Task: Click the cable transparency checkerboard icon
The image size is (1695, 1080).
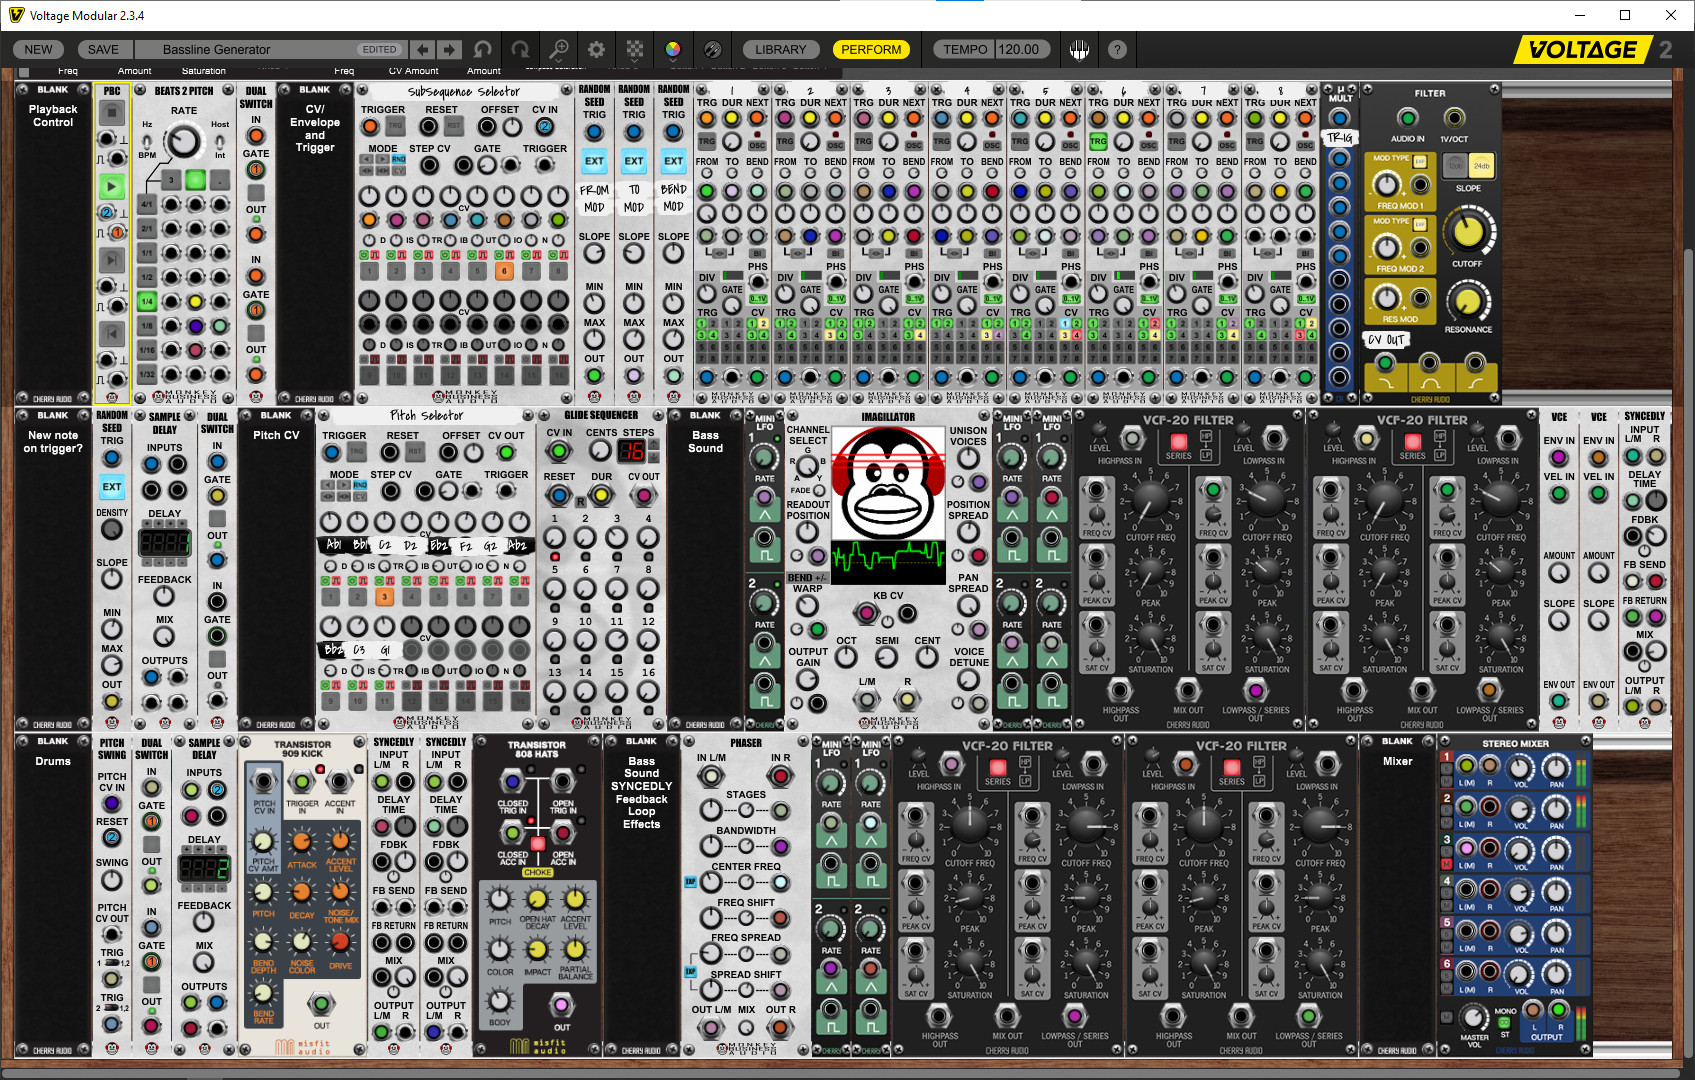Action: [635, 49]
